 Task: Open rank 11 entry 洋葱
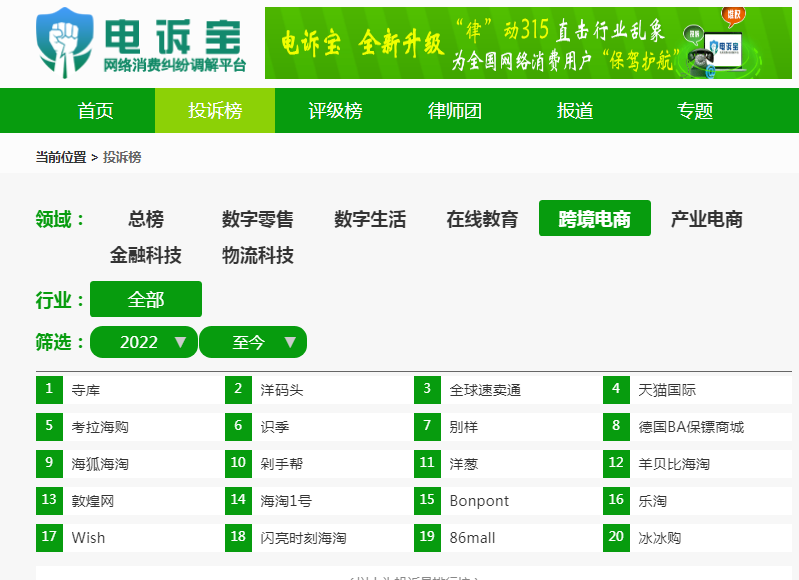pos(464,464)
